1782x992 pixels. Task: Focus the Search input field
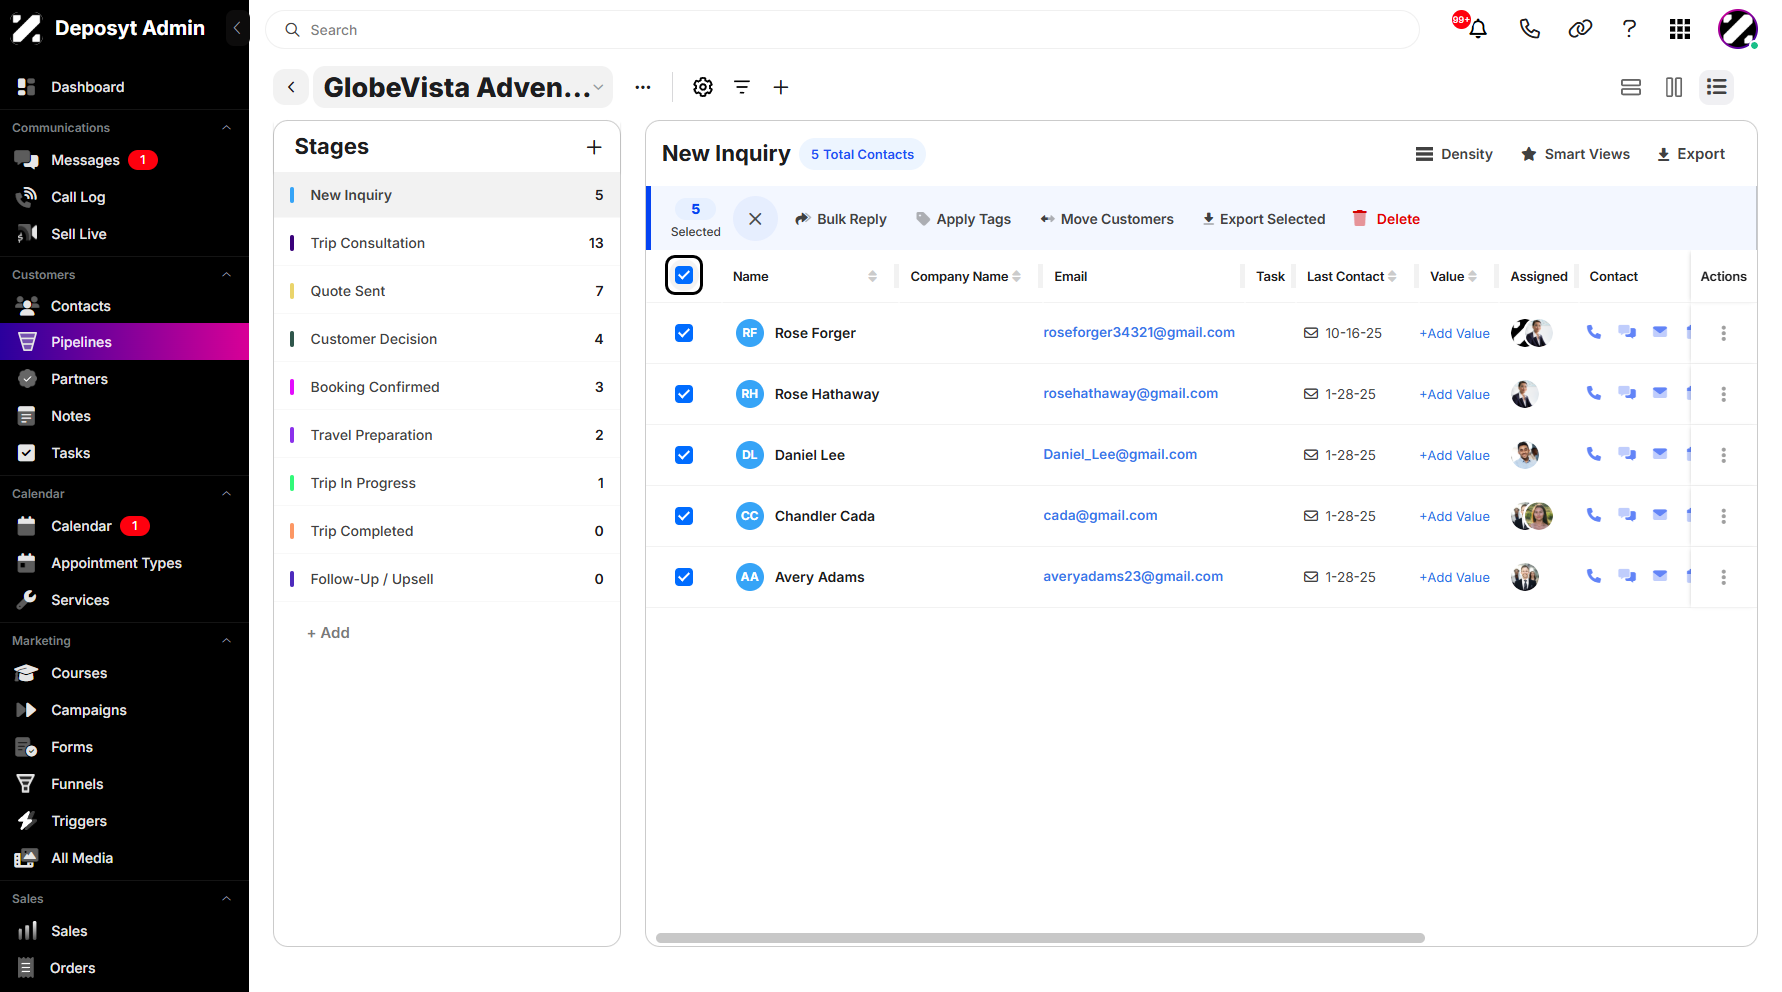pyautogui.click(x=842, y=30)
